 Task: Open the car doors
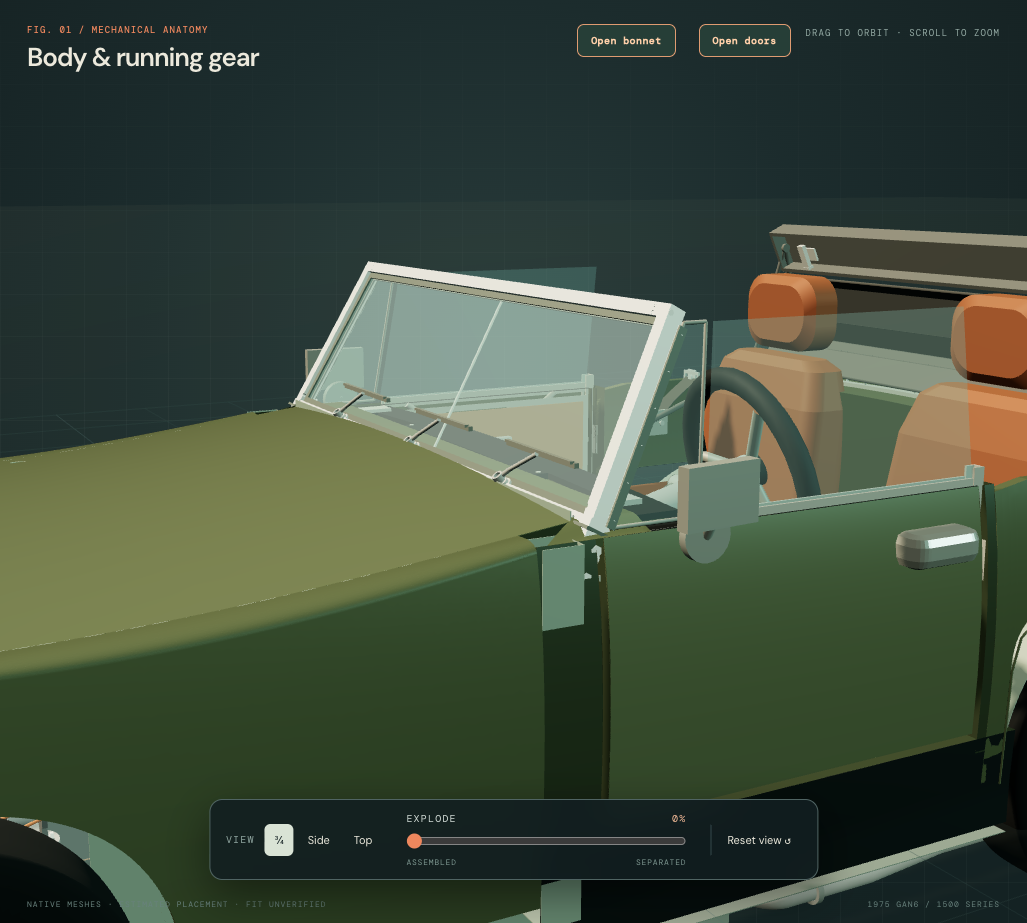pyautogui.click(x=745, y=41)
